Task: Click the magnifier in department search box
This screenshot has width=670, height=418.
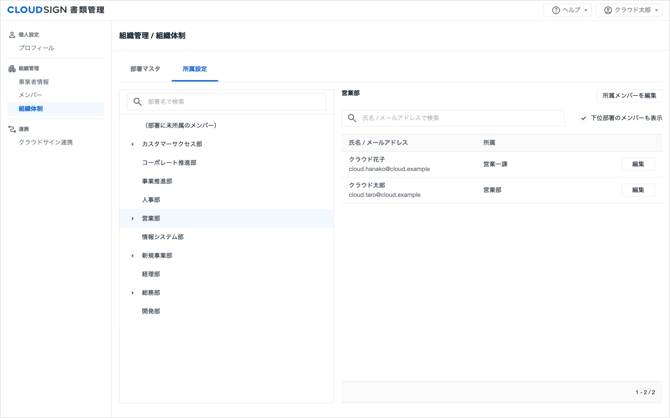Action: pyautogui.click(x=137, y=102)
